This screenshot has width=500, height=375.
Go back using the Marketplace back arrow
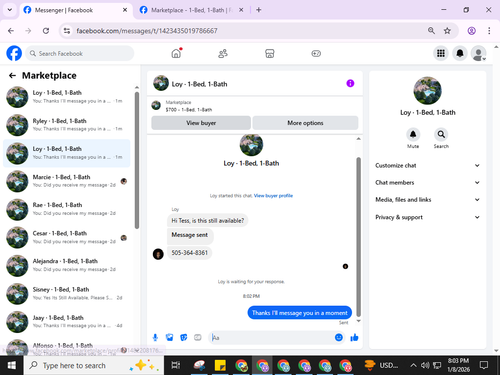tap(12, 76)
